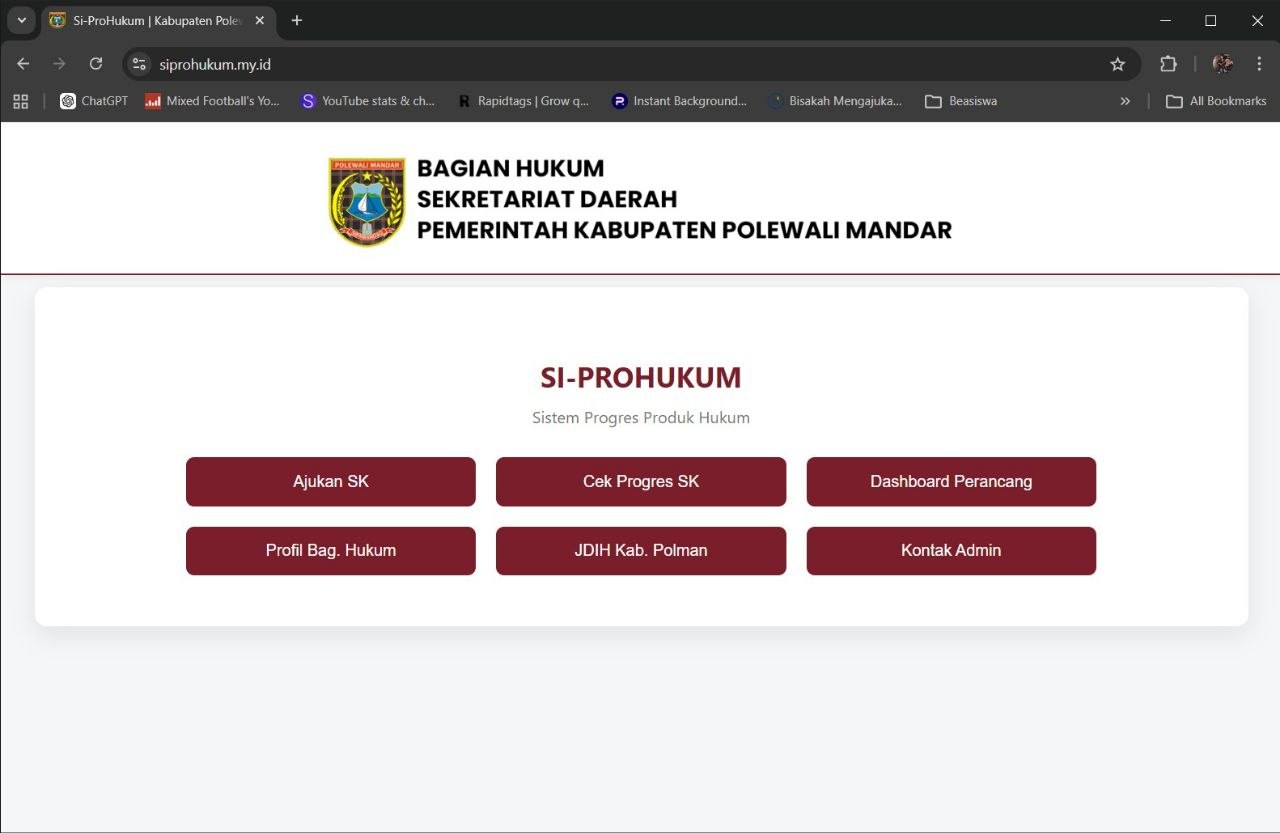Screen dimensions: 1280x833
Task: Open the three-dot Chrome menu
Action: pos(1259,63)
